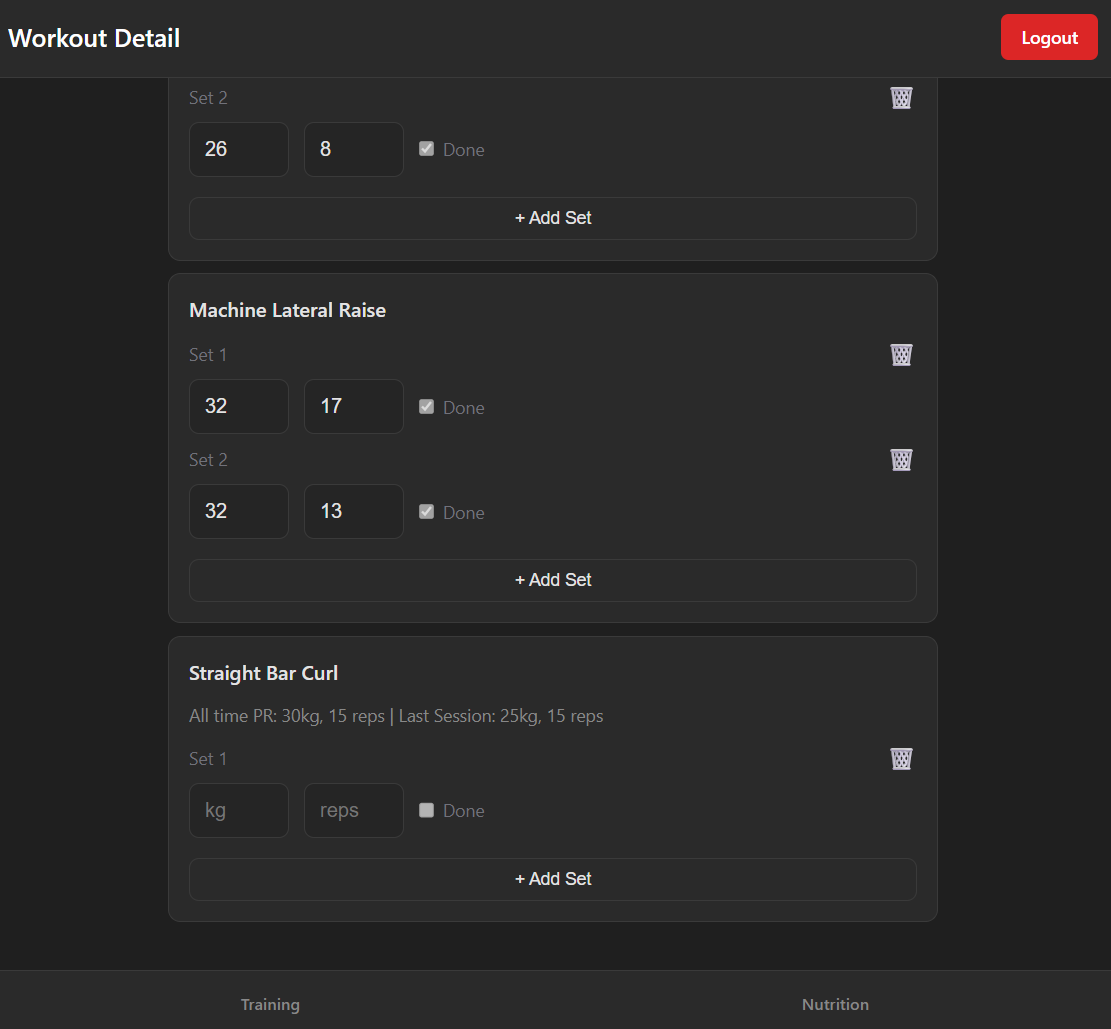Image resolution: width=1111 pixels, height=1029 pixels.
Task: Uncheck Done for Set 2 with 8 reps
Action: tap(426, 148)
